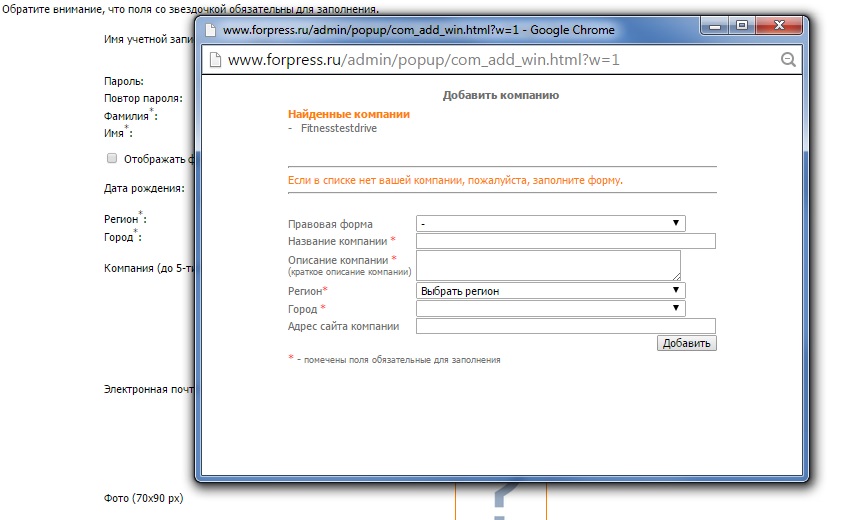Toggle the Отображать checkbox in background form
Screen dimensions: 853x520
tap(112, 158)
